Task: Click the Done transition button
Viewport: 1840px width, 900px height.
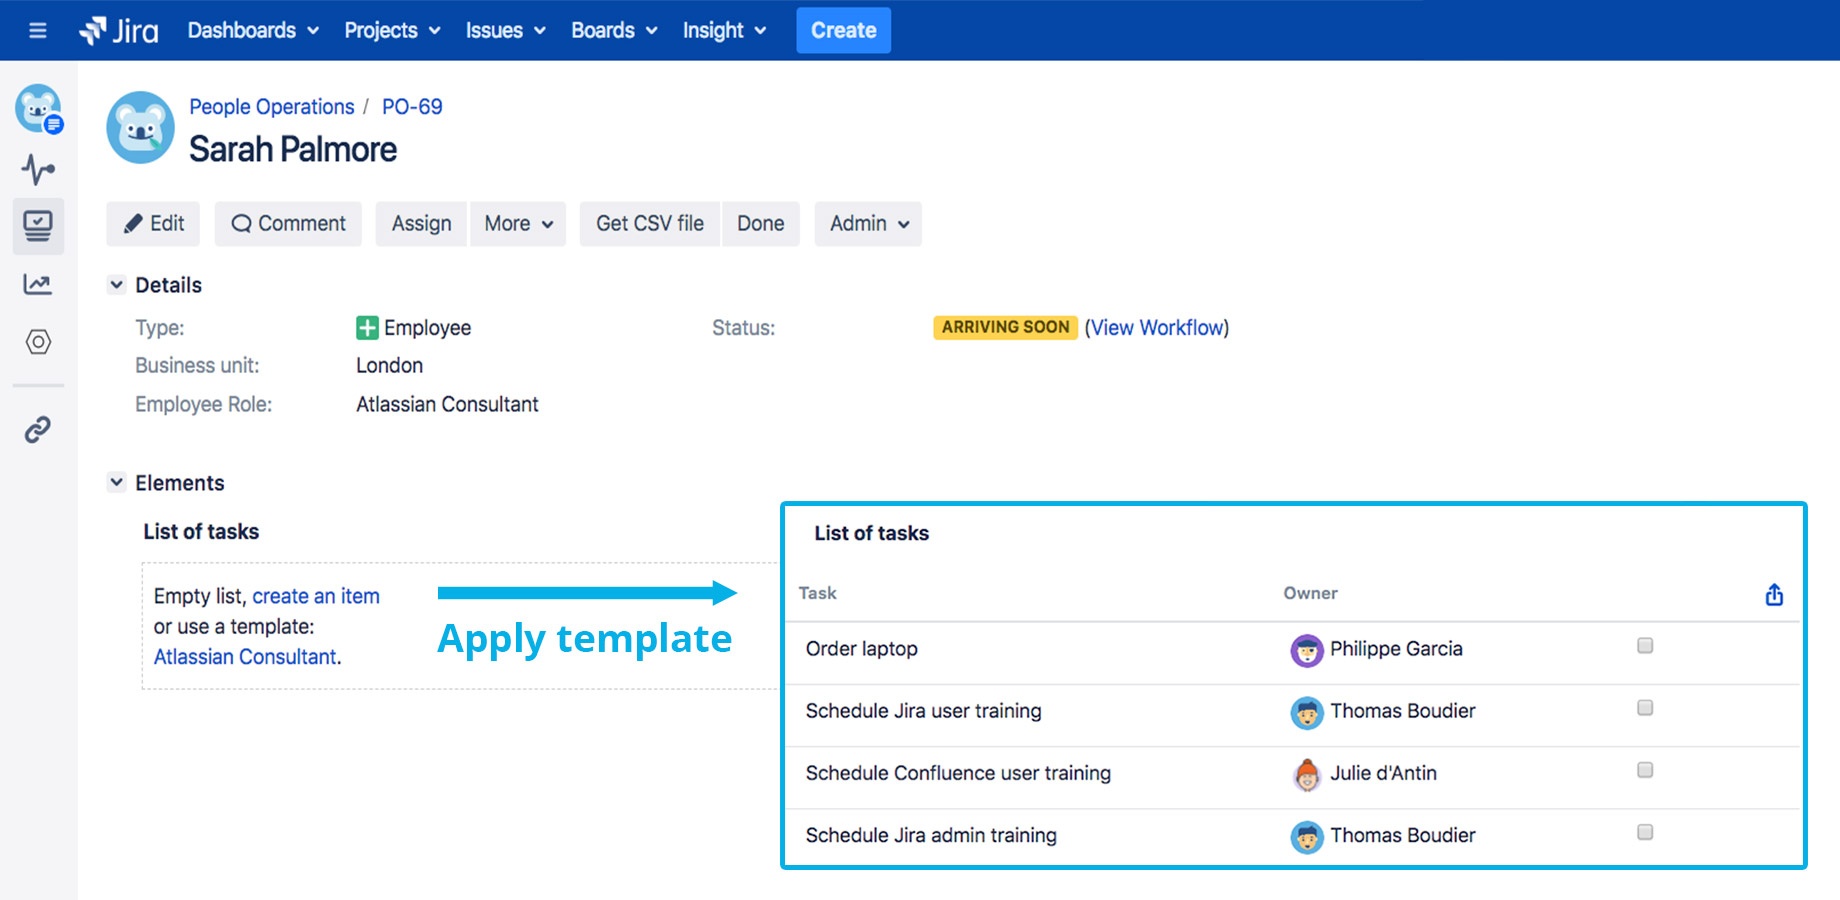Action: coord(760,224)
